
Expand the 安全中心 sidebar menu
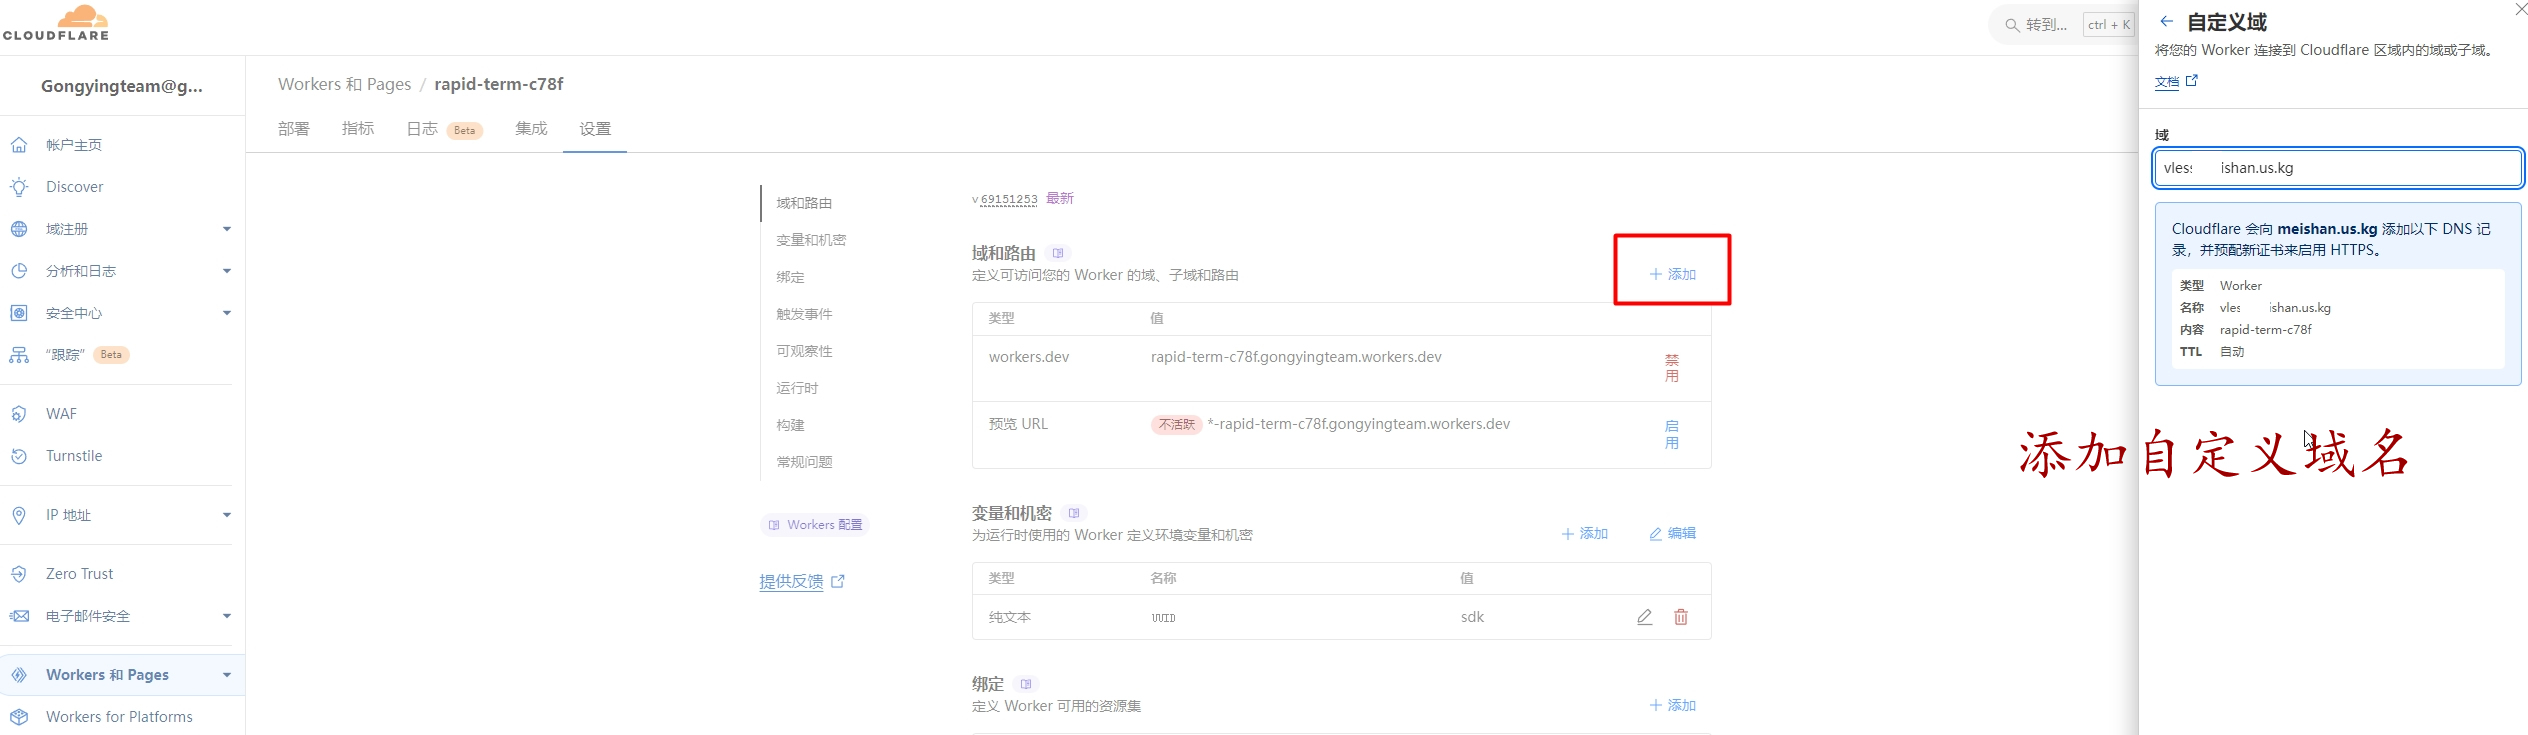click(227, 313)
